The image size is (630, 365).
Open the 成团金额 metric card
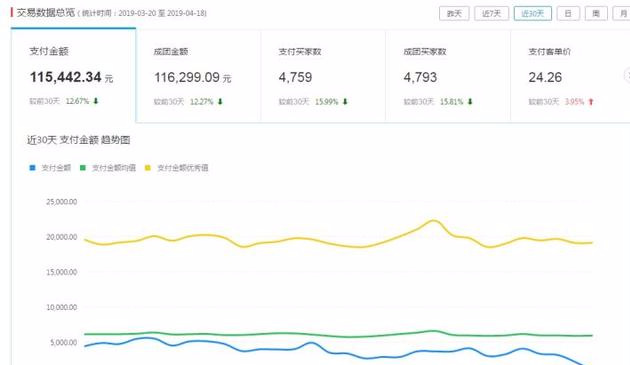coord(198,76)
